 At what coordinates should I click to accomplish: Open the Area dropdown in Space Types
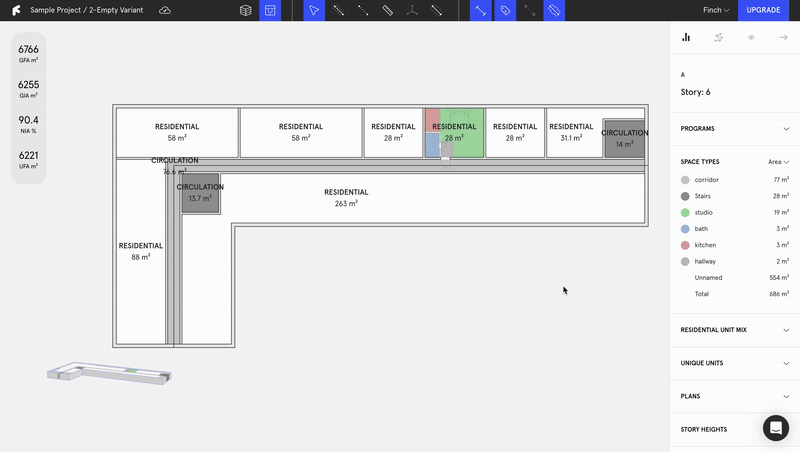(778, 161)
